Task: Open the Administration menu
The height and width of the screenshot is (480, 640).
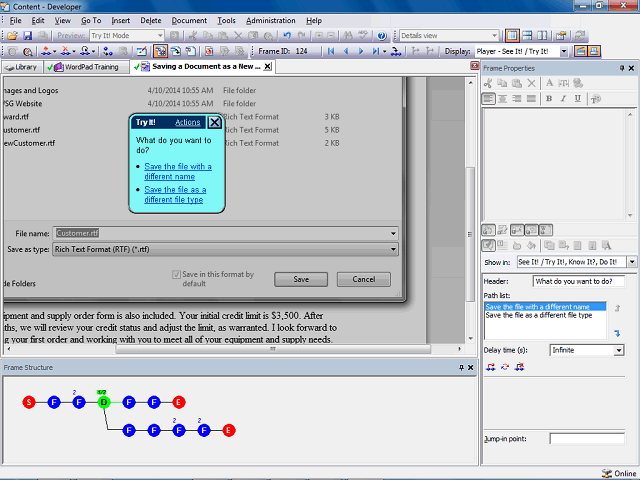Action: click(x=271, y=20)
